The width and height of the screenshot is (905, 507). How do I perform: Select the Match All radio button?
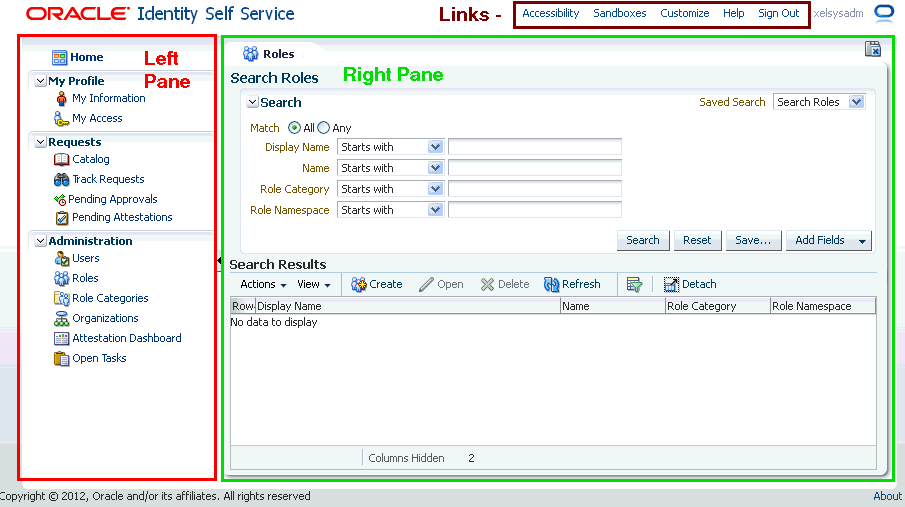click(294, 128)
